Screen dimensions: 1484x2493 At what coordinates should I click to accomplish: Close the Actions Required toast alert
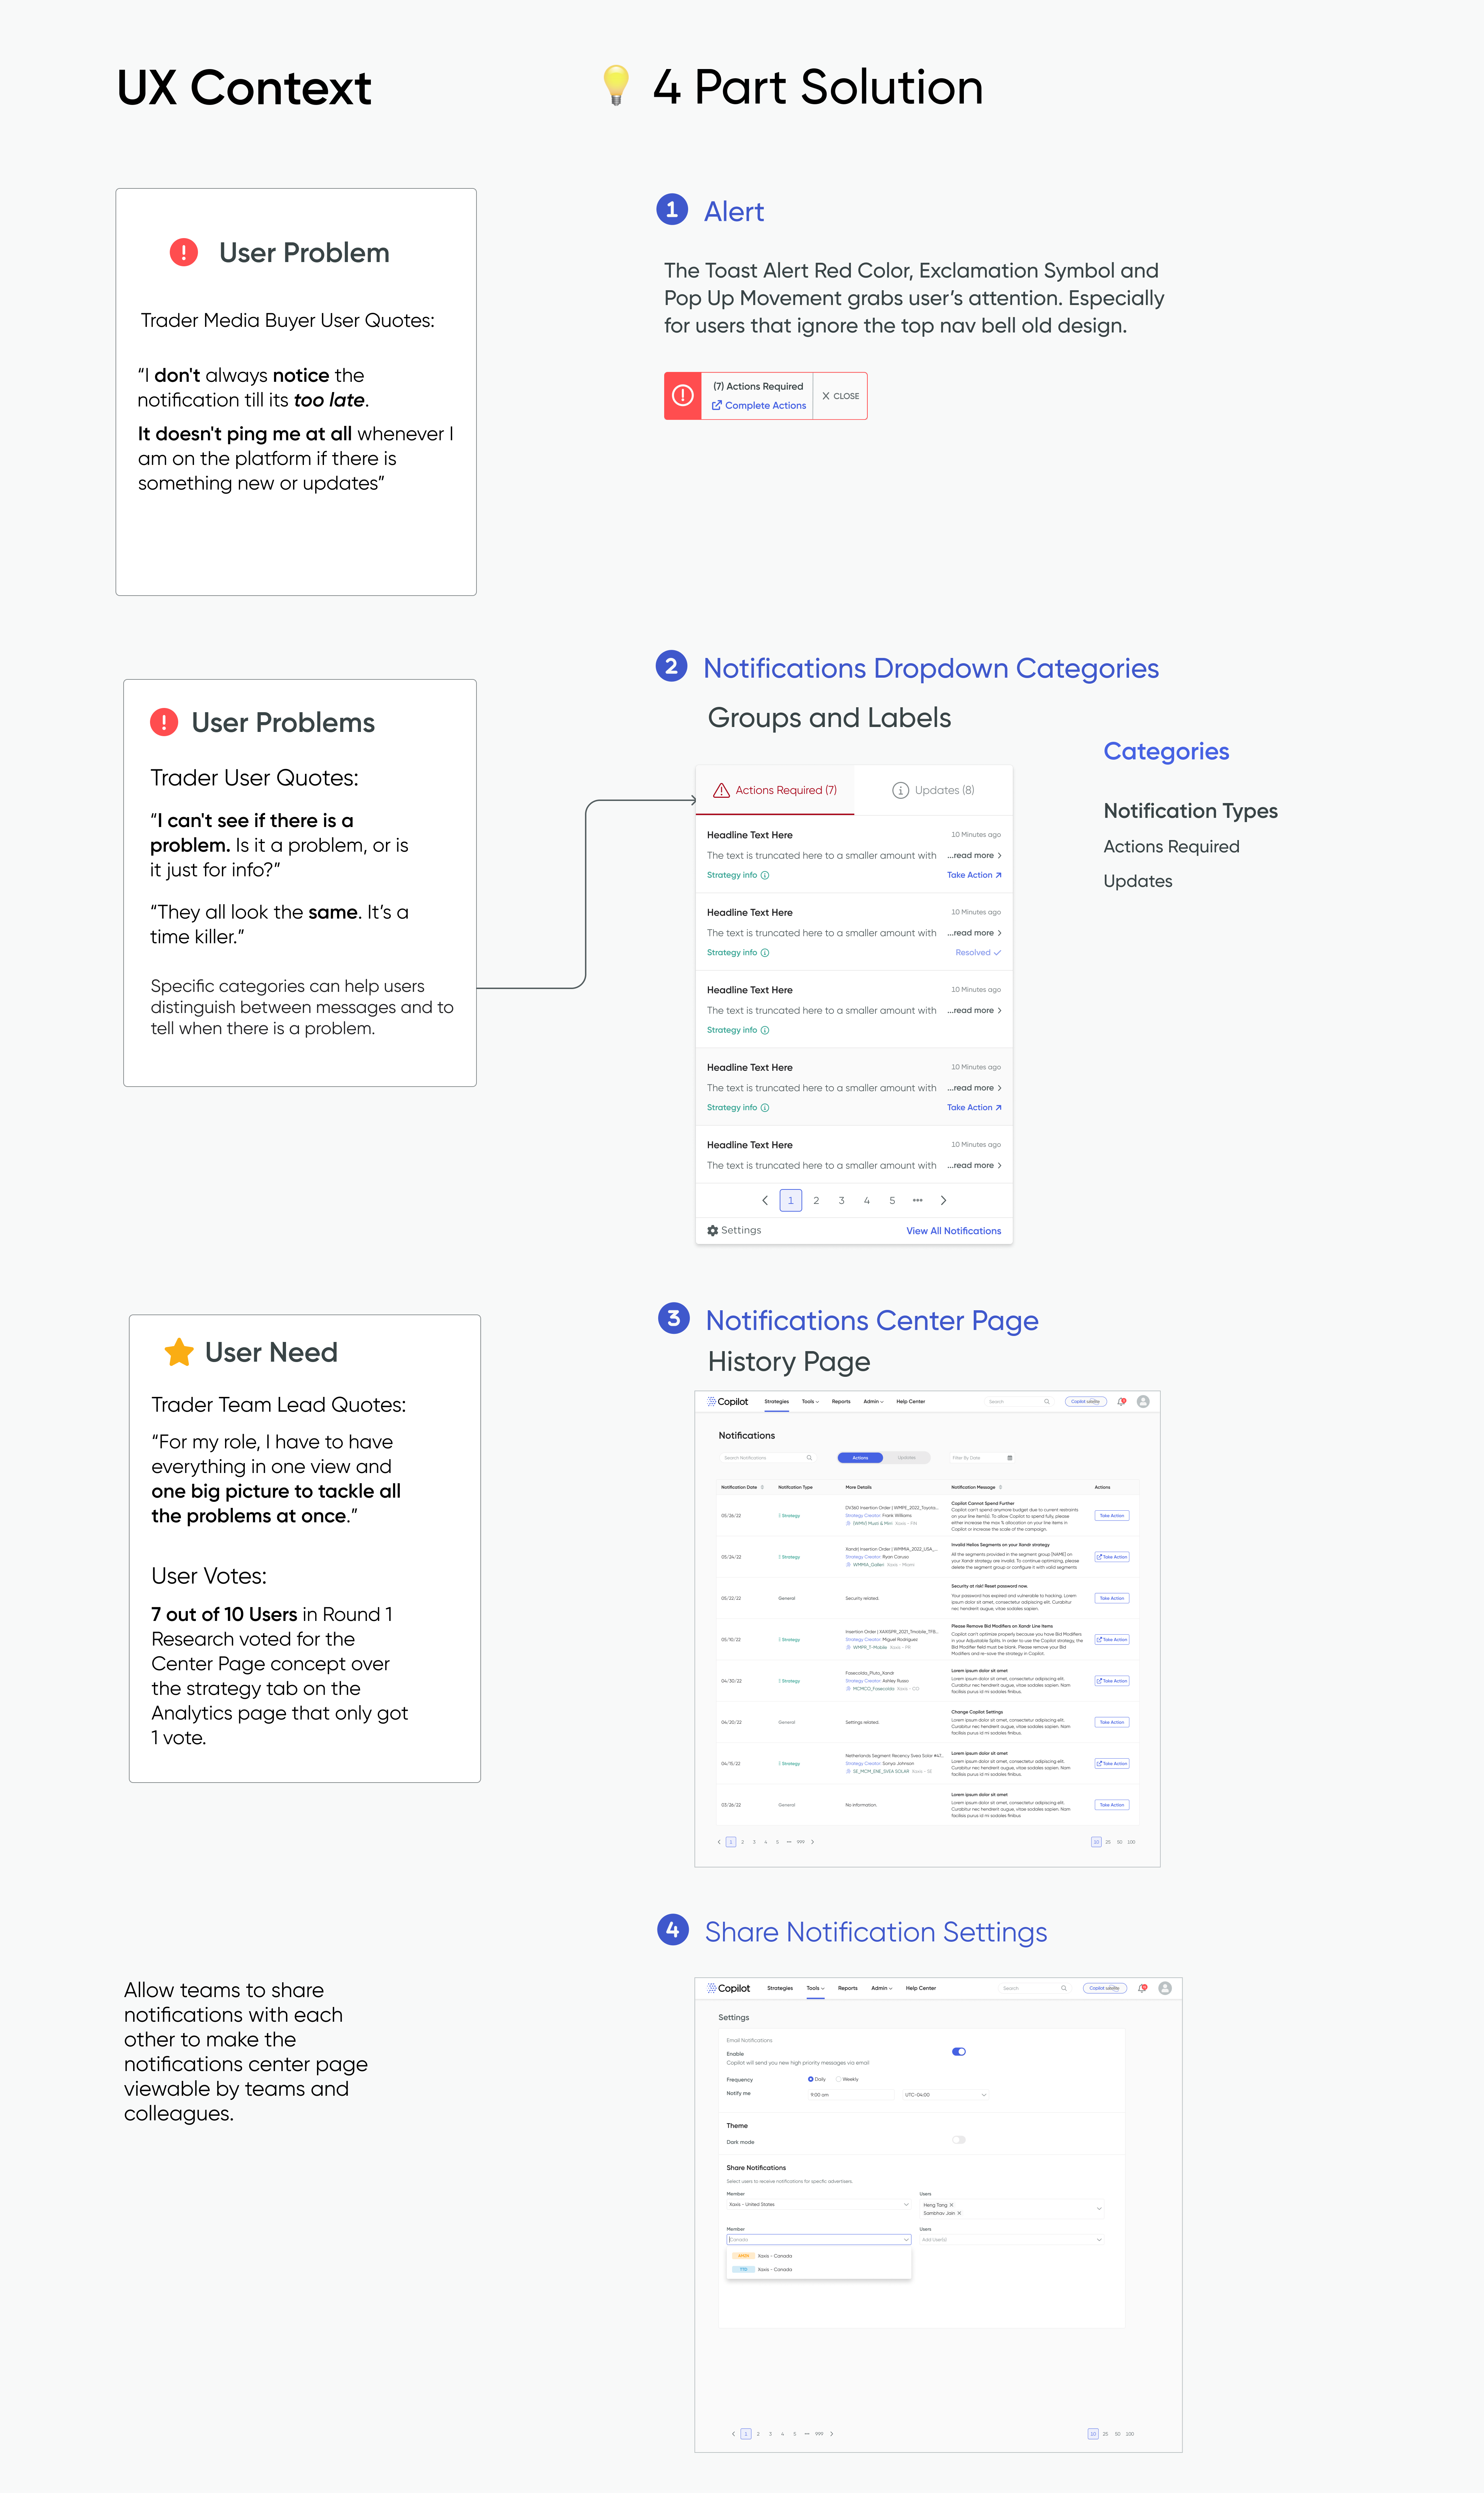(840, 396)
